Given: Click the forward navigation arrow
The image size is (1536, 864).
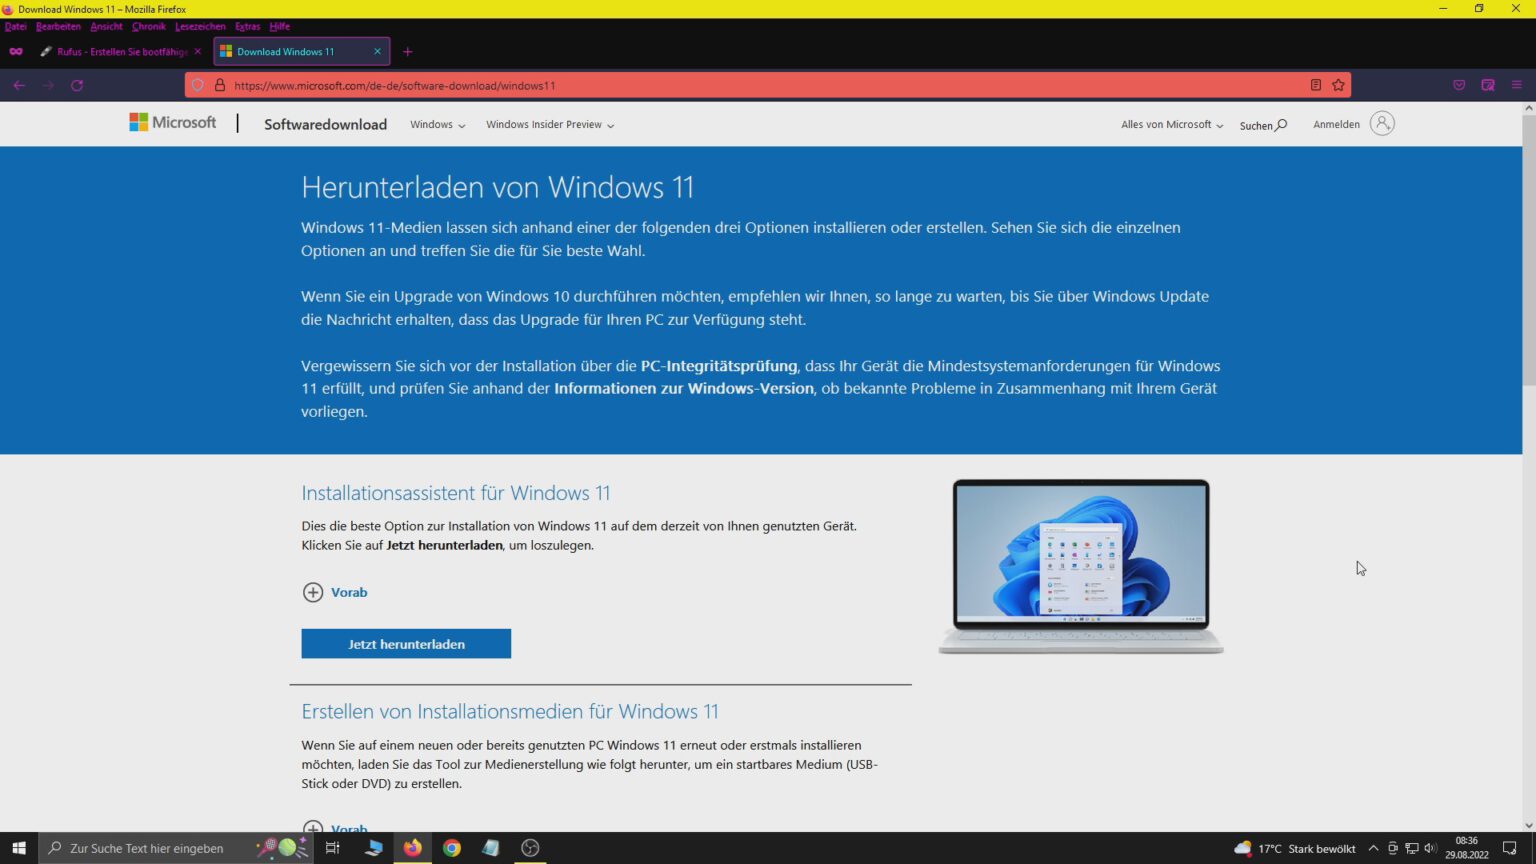Looking at the screenshot, I should (48, 85).
